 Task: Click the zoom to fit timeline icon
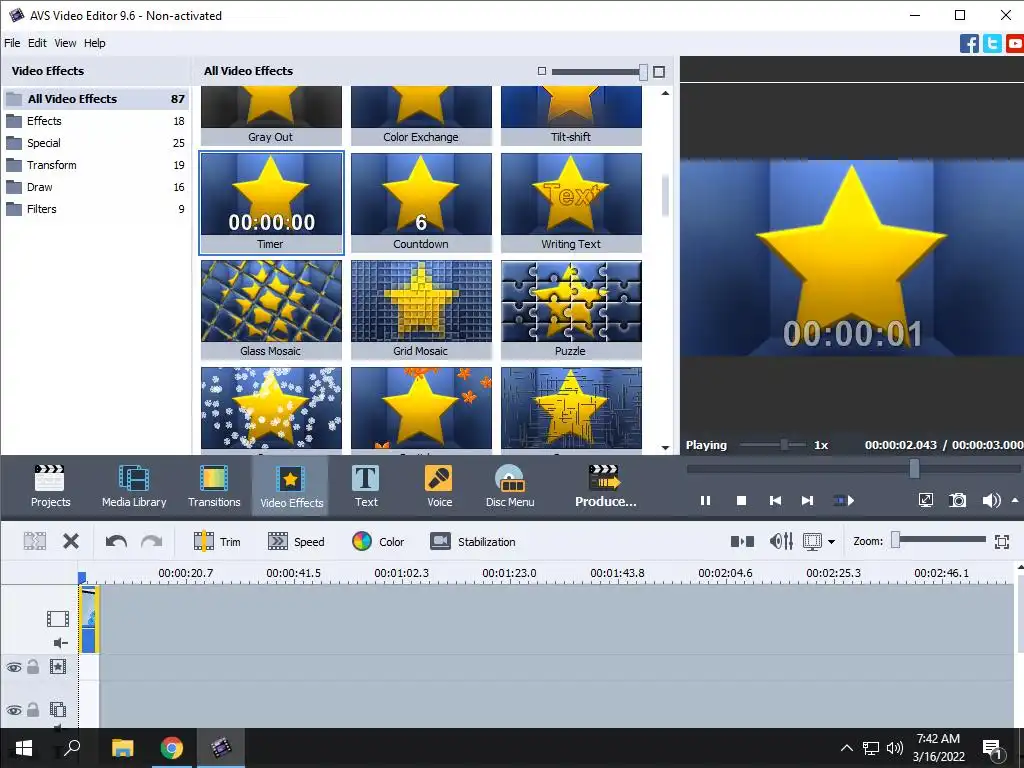(1002, 541)
